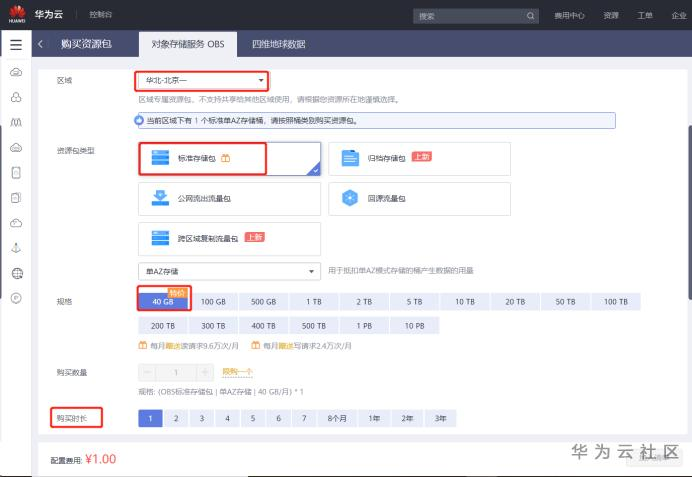The height and width of the screenshot is (477, 692).
Task: Decrease purchase quantity with minus button
Action: coord(147,372)
